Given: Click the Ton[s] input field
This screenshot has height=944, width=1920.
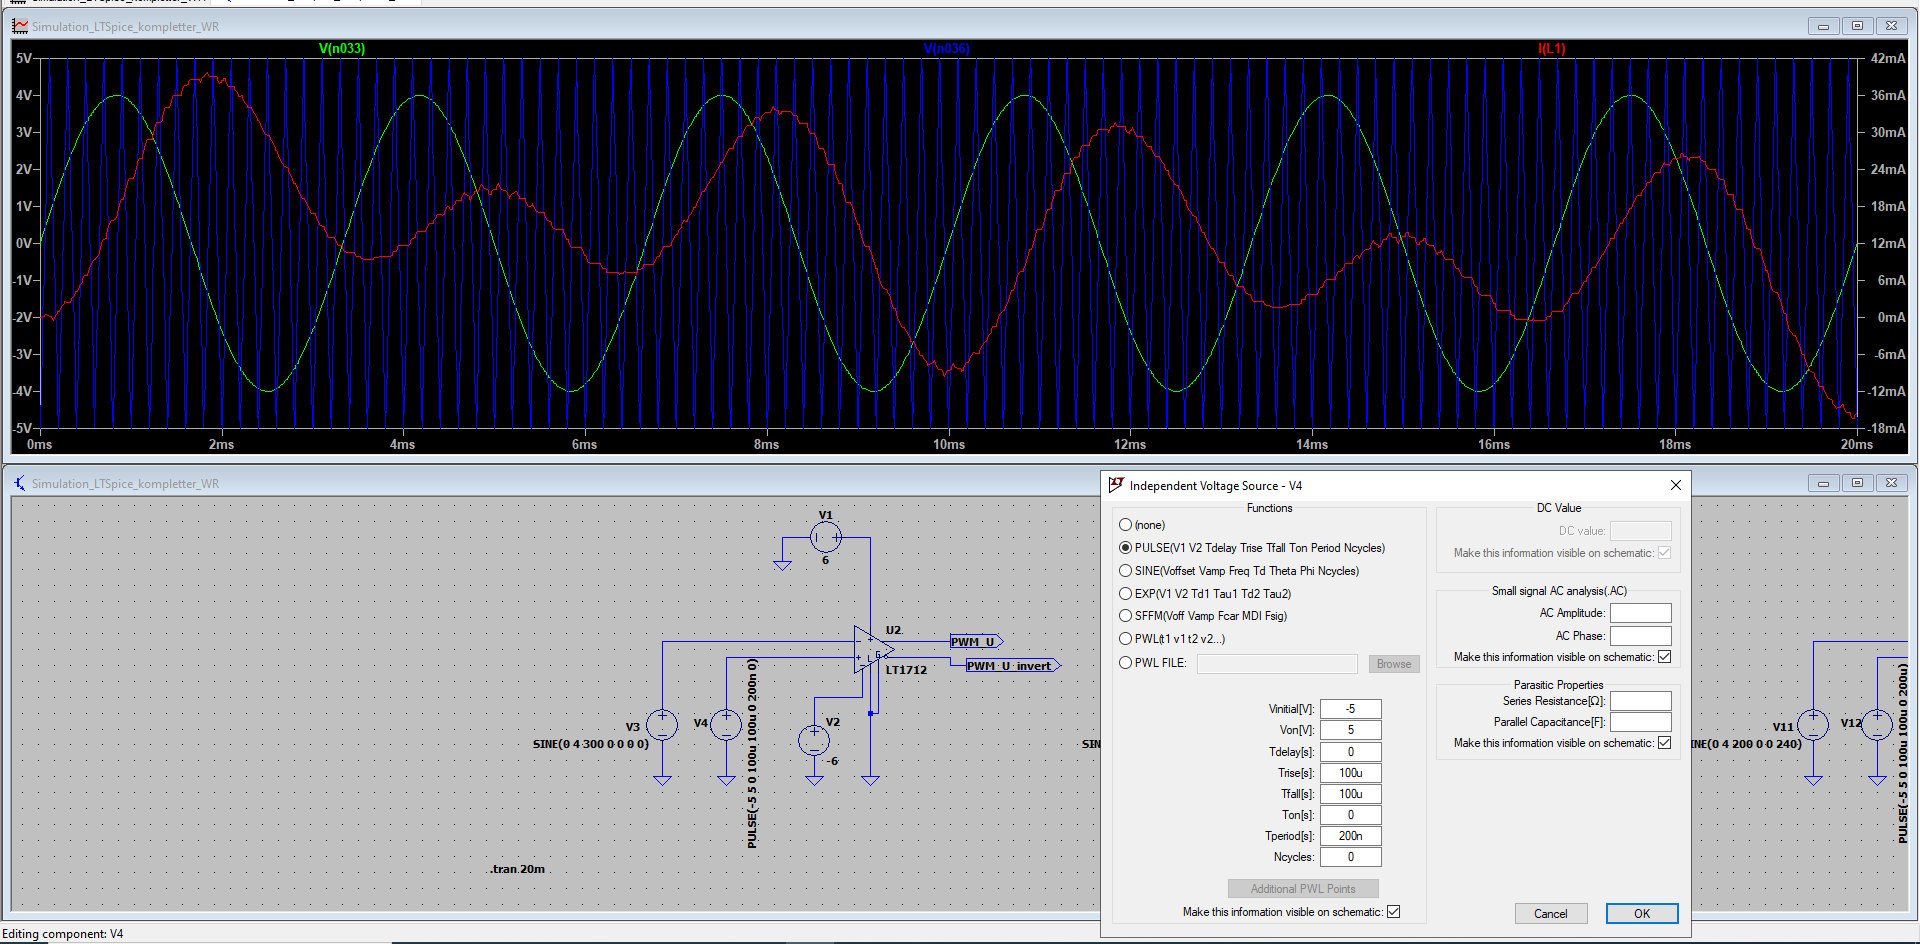Looking at the screenshot, I should pos(1350,815).
